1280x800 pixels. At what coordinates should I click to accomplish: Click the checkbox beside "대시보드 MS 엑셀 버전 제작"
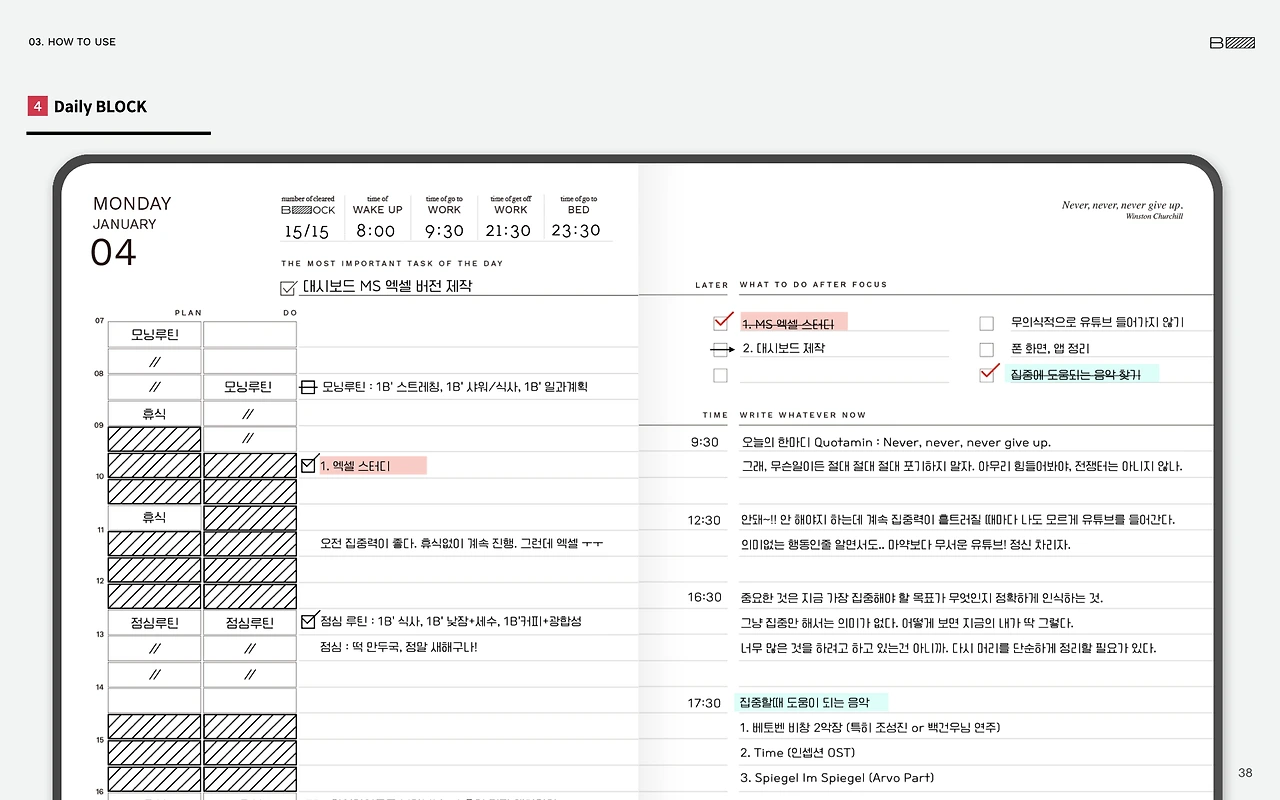tap(287, 288)
